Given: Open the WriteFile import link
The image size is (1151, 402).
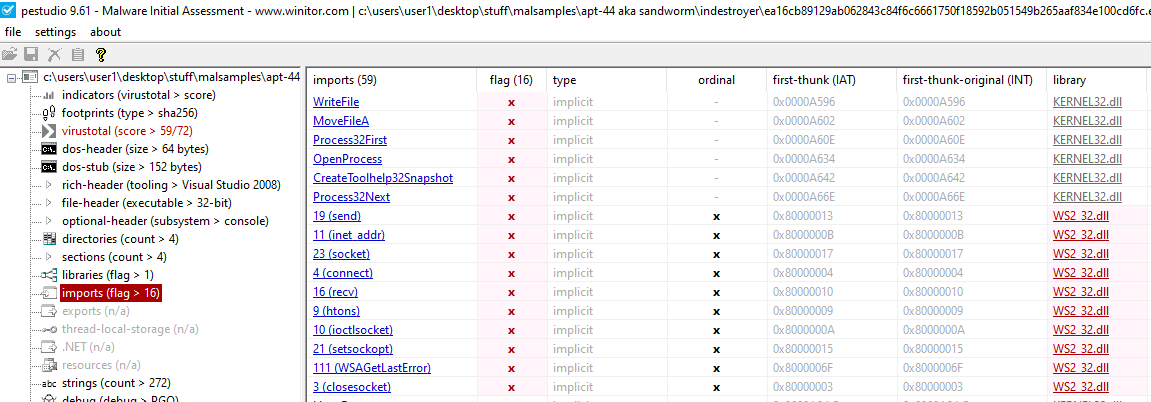Looking at the screenshot, I should click(335, 102).
